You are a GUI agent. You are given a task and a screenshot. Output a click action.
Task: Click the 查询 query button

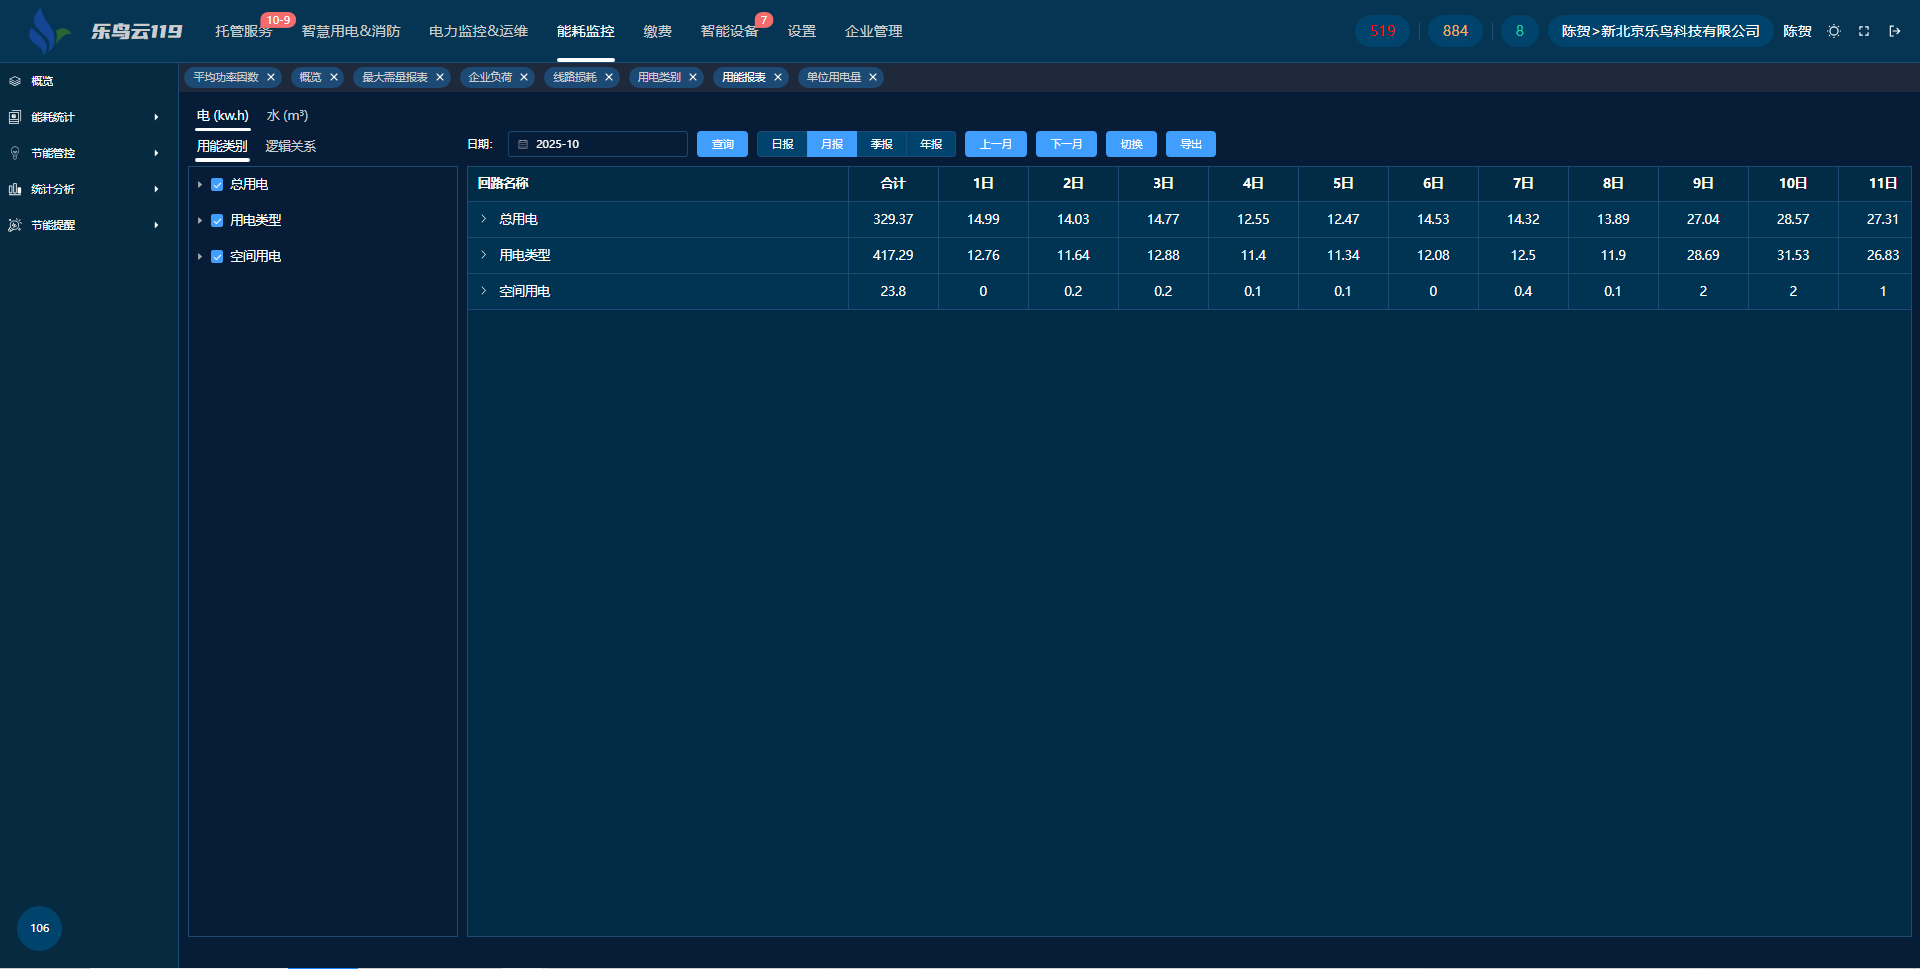coord(722,144)
